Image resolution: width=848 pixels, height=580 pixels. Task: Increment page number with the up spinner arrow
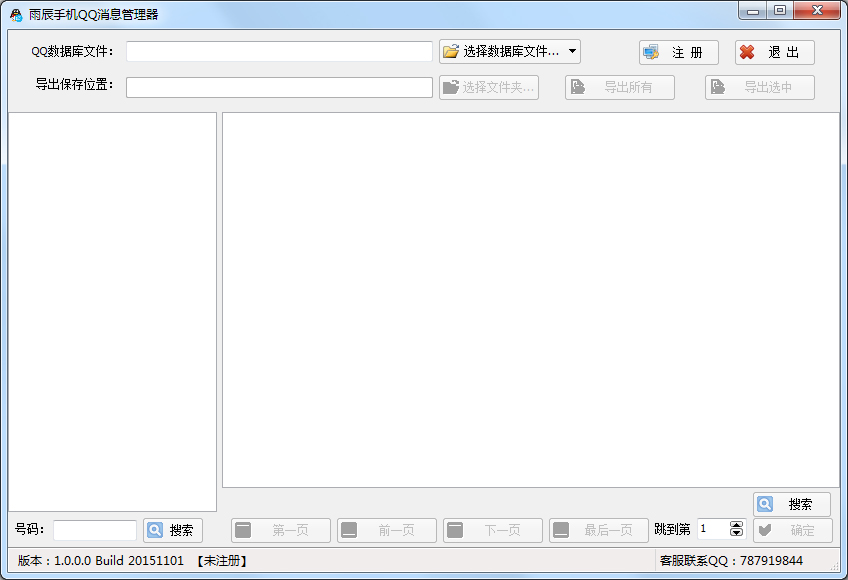(735, 525)
